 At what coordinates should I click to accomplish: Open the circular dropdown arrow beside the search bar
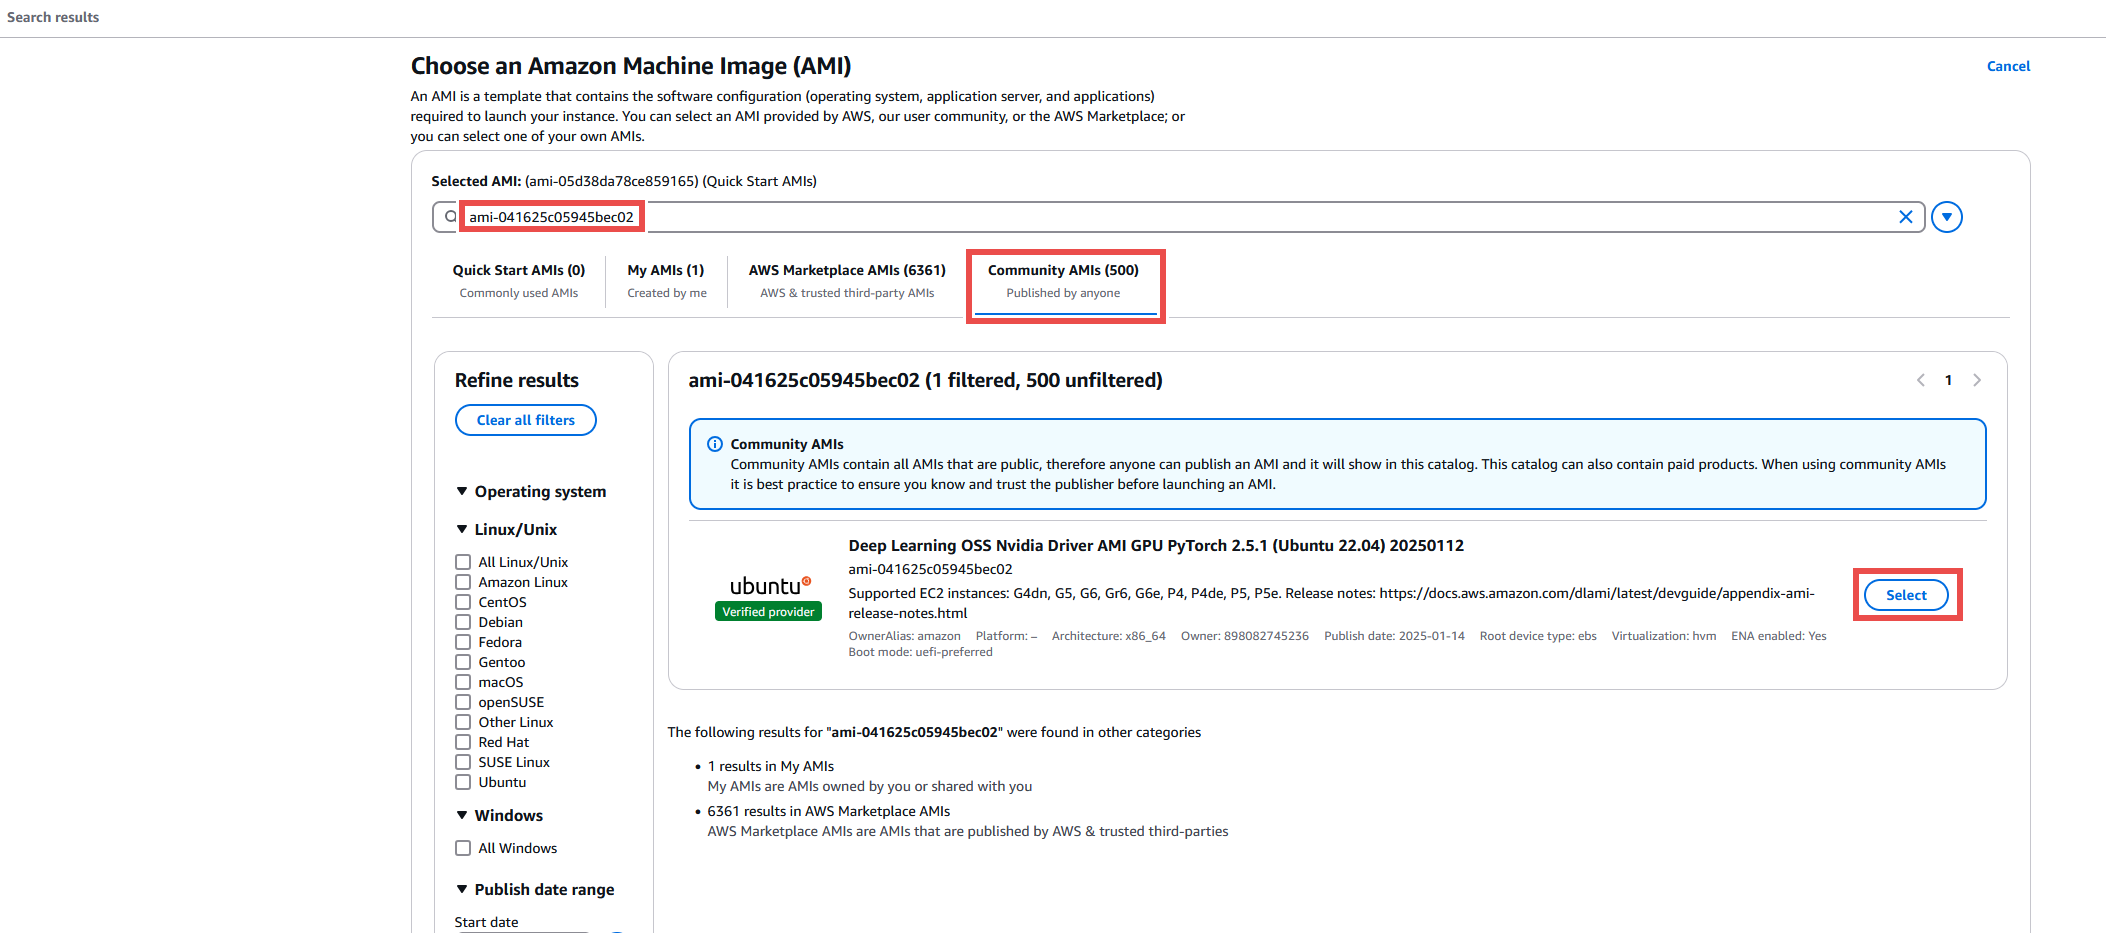click(x=1946, y=217)
